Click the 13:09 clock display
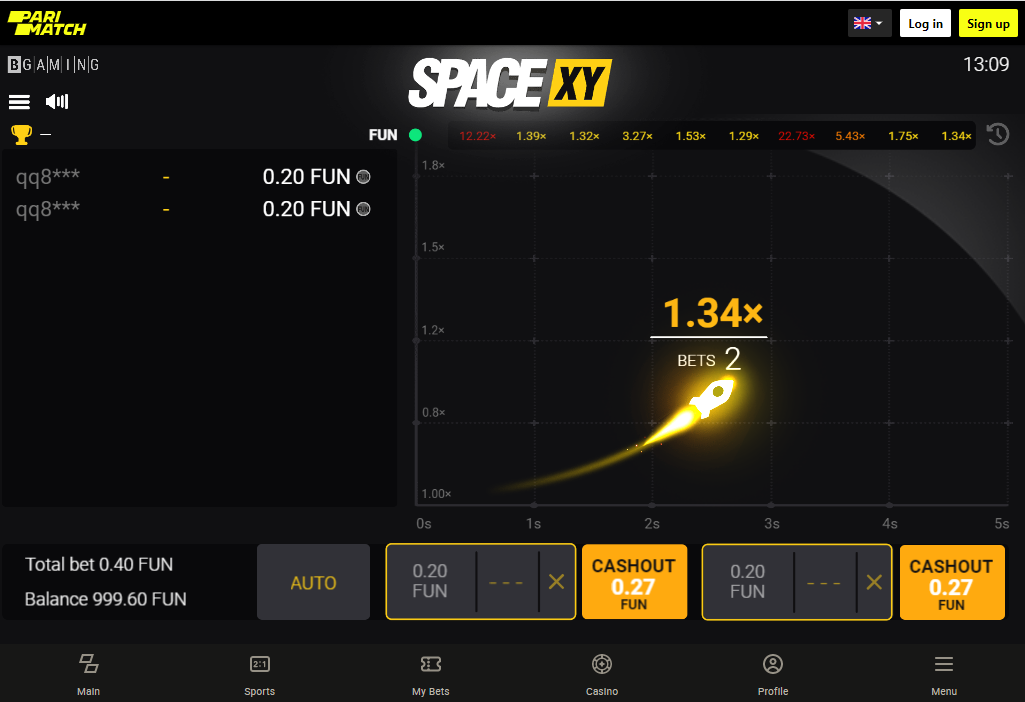The height and width of the screenshot is (702, 1025). point(986,64)
